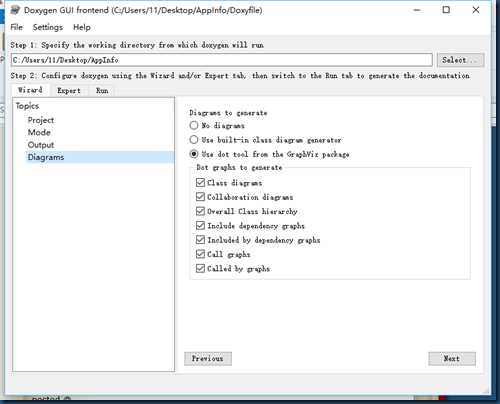Select the Output topic

coord(41,145)
